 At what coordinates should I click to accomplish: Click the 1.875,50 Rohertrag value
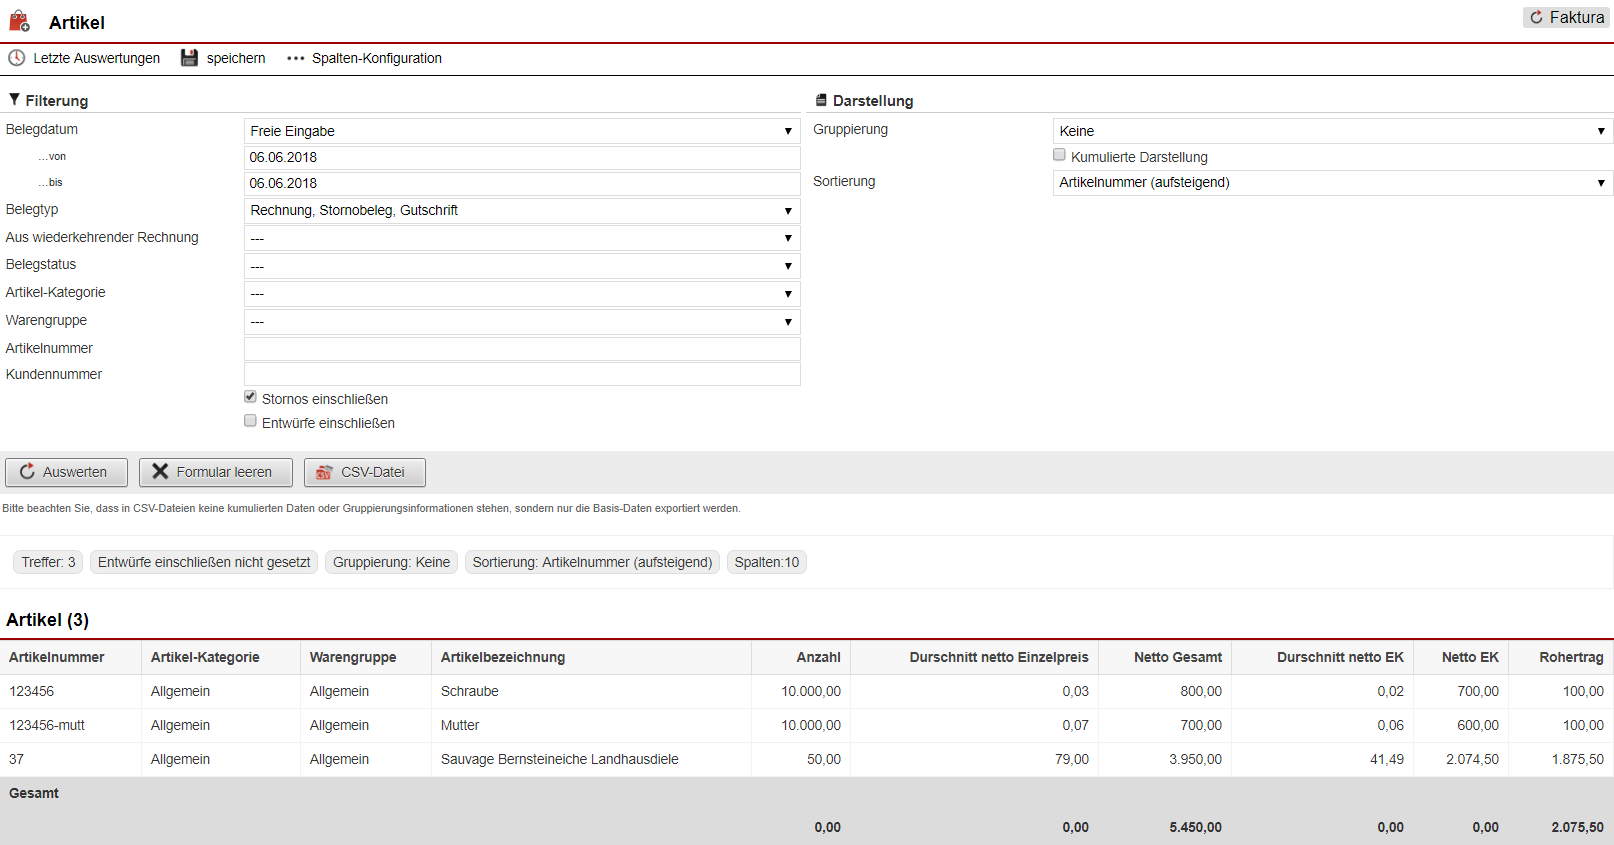click(1578, 759)
